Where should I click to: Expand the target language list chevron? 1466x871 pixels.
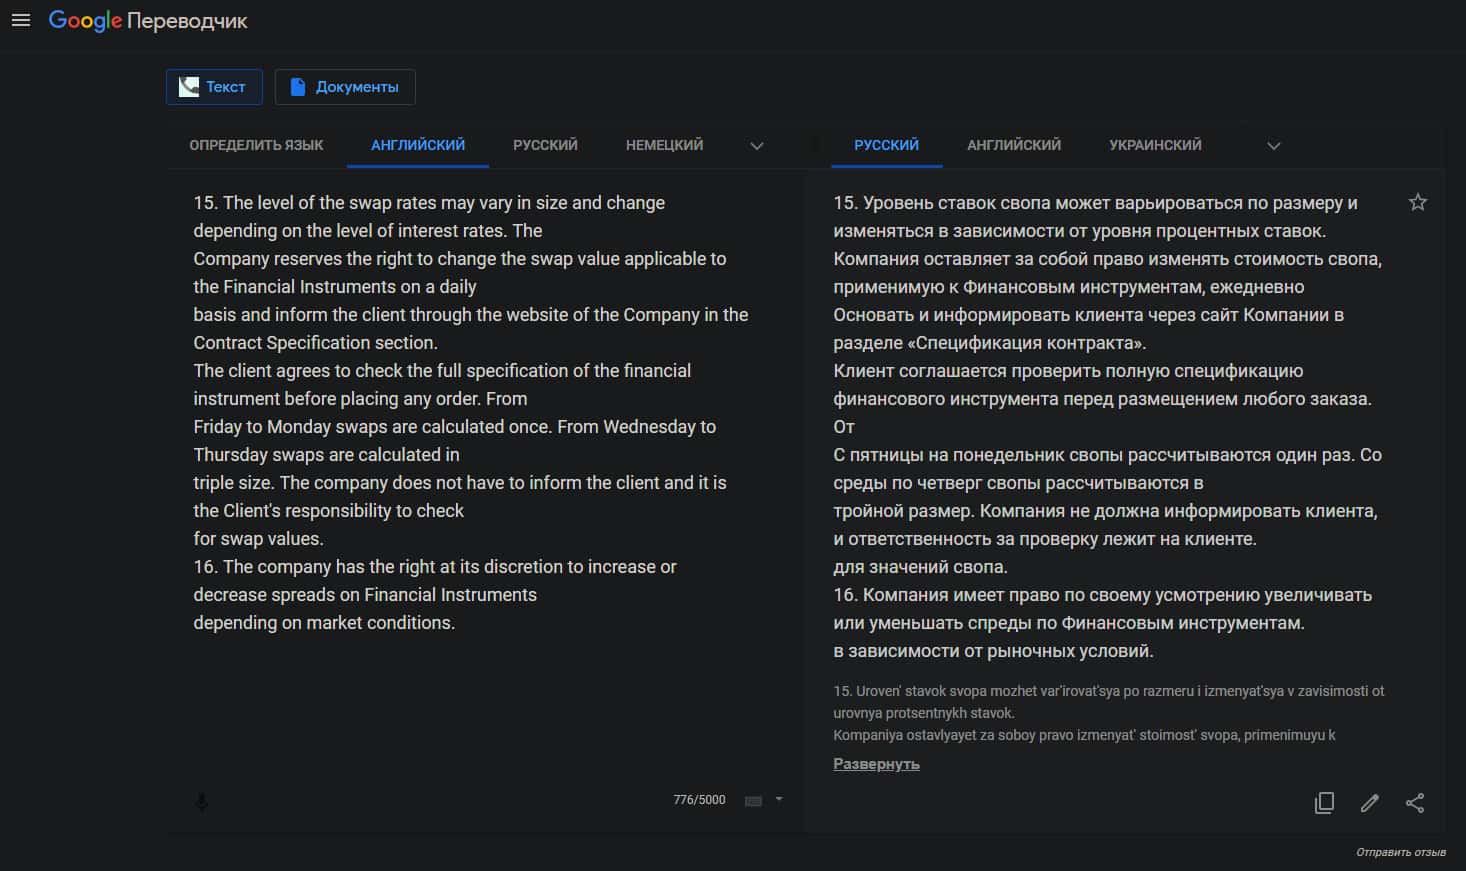tap(1274, 146)
